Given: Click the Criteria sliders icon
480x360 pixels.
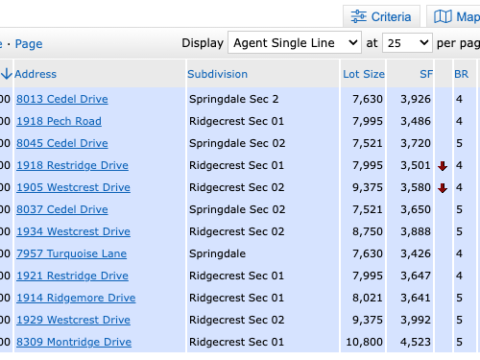Looking at the screenshot, I should (x=359, y=16).
